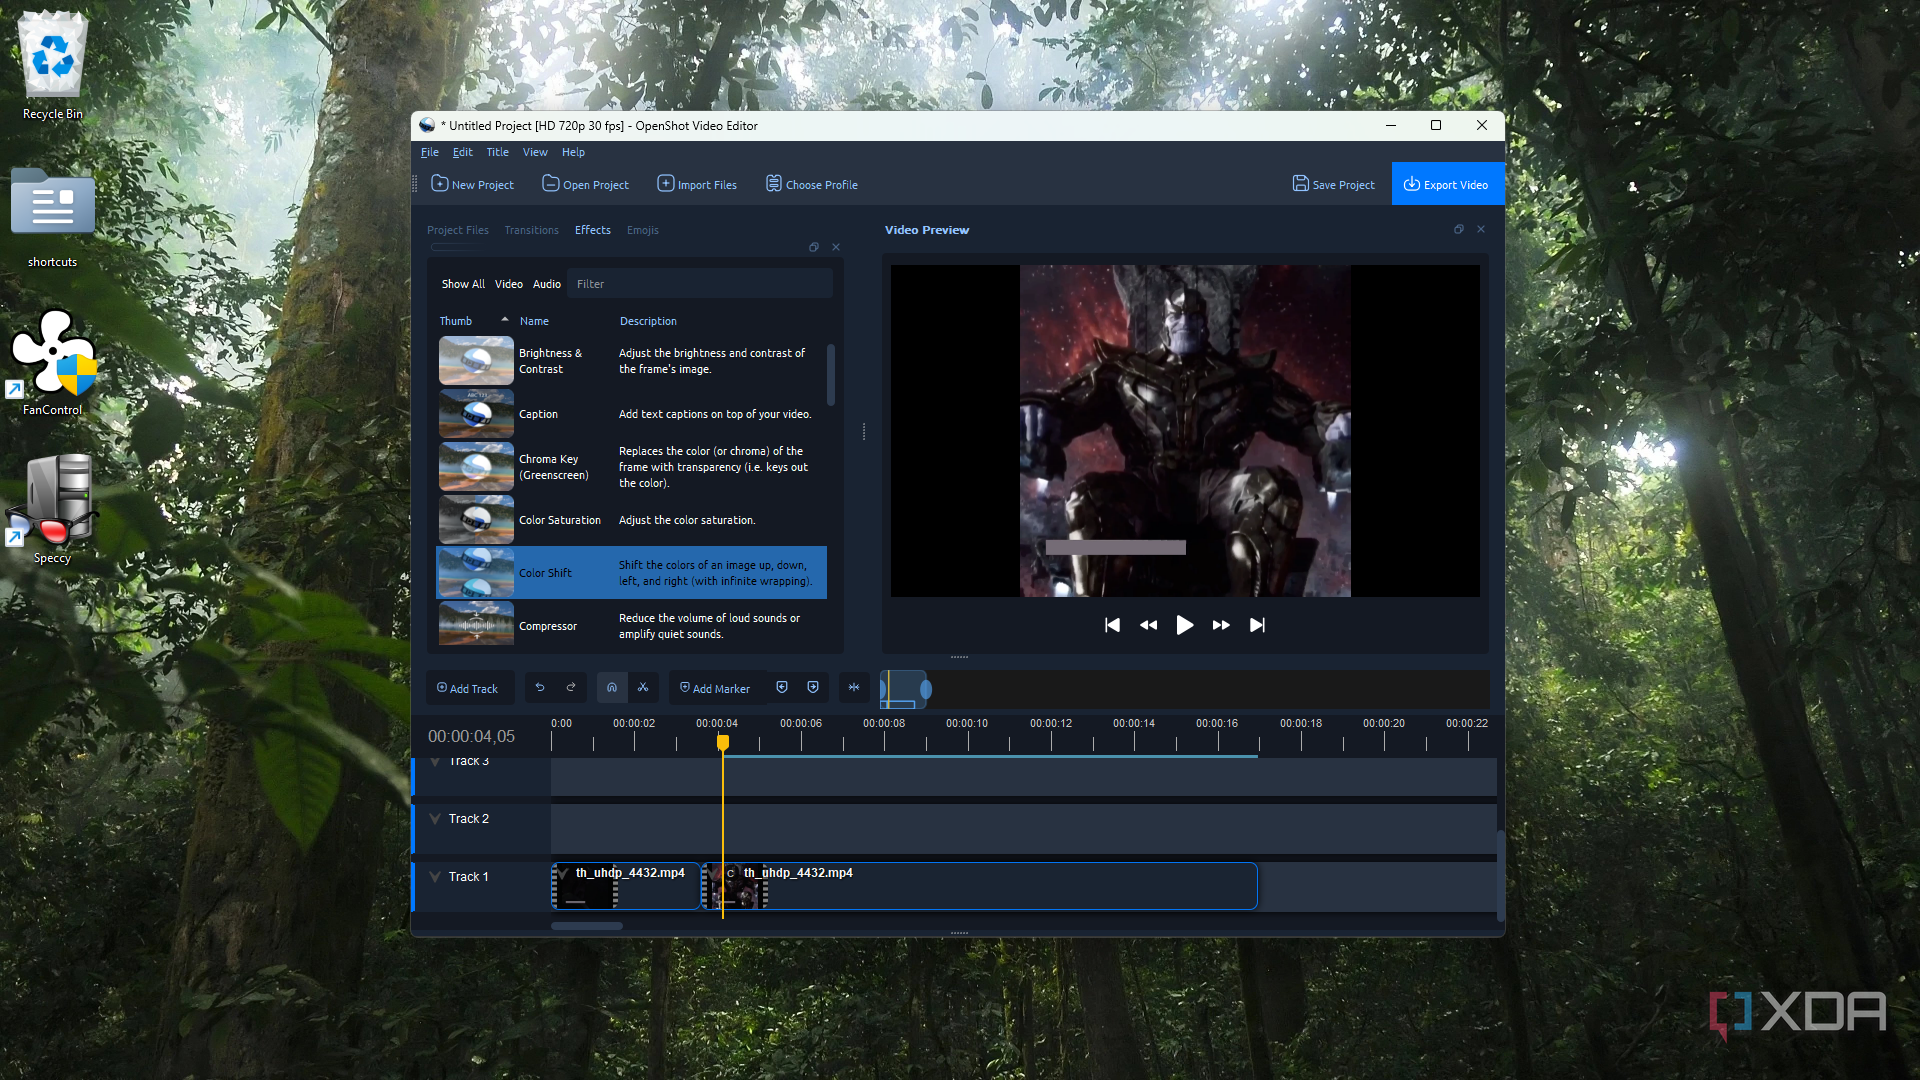
Task: Click the fast forward button
Action: 1221,625
